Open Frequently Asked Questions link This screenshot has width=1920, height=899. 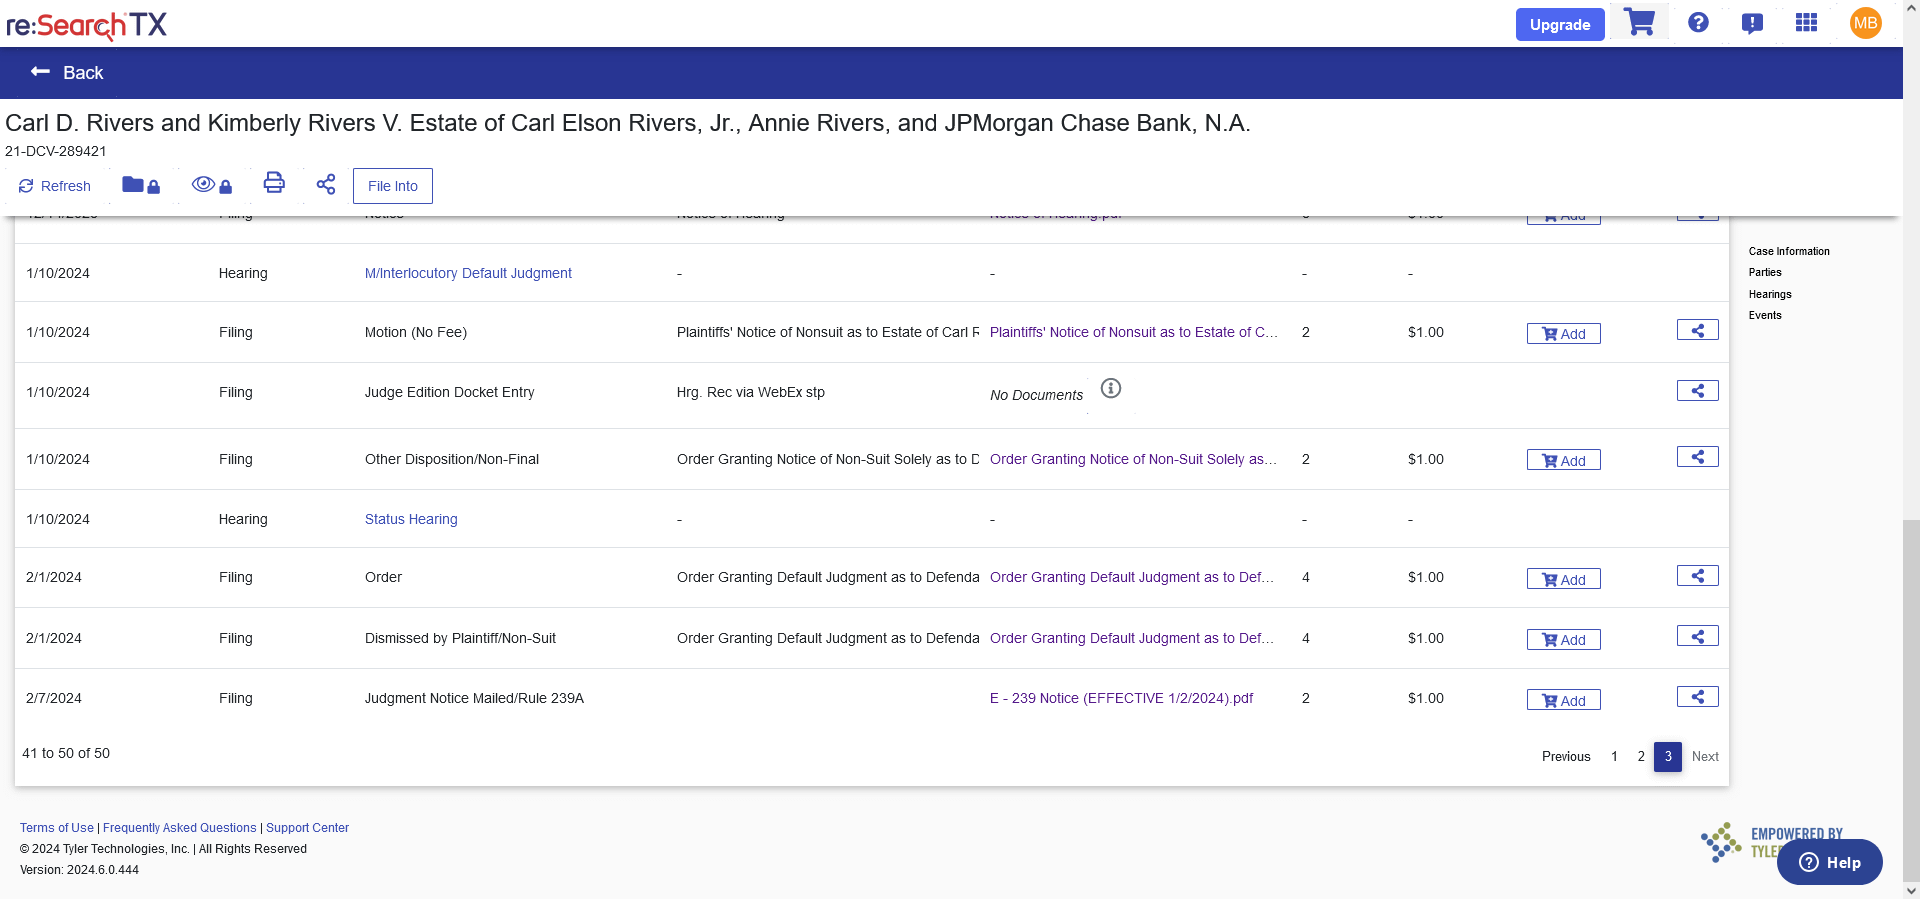[180, 828]
